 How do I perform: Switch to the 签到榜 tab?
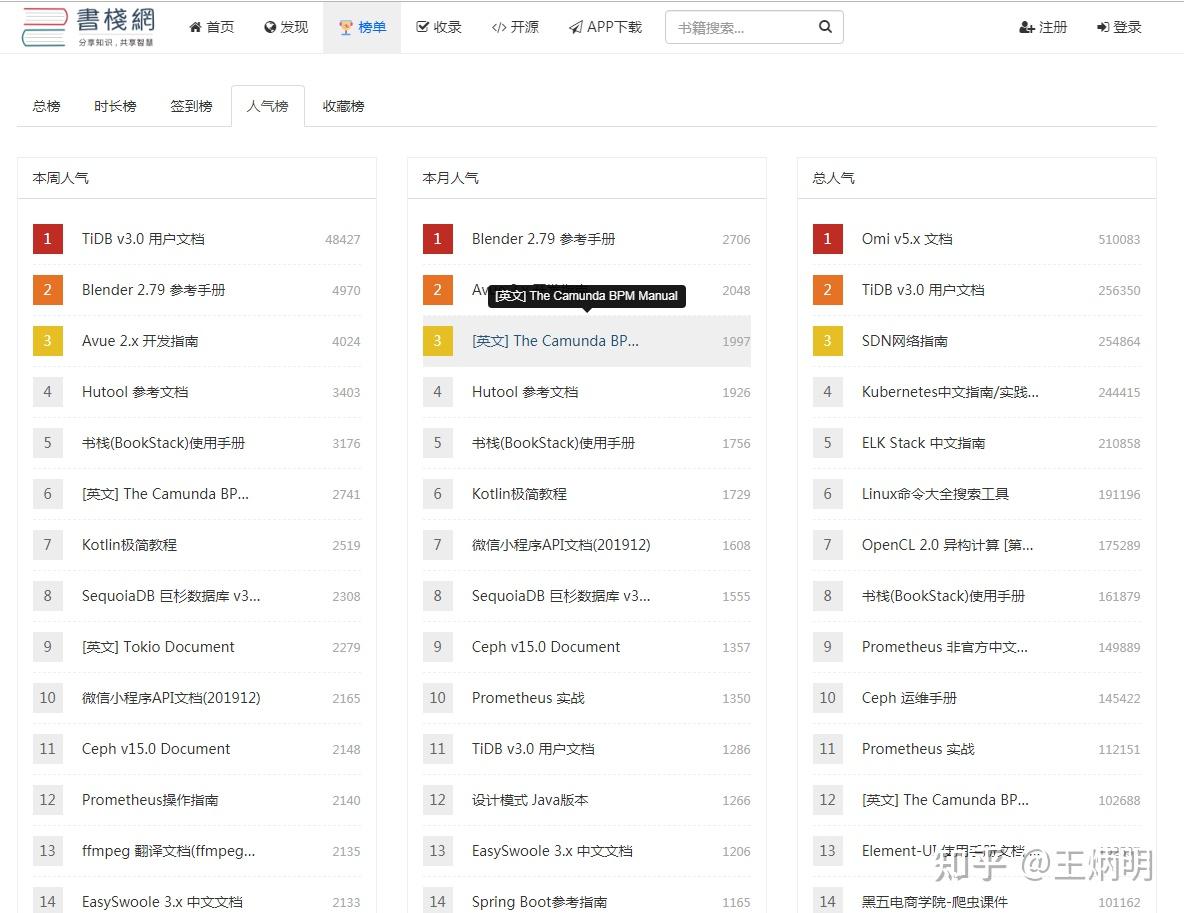click(191, 106)
